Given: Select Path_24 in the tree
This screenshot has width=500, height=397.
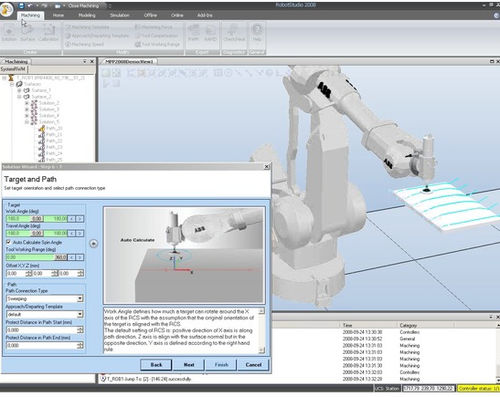Looking at the screenshot, I should pos(54,153).
